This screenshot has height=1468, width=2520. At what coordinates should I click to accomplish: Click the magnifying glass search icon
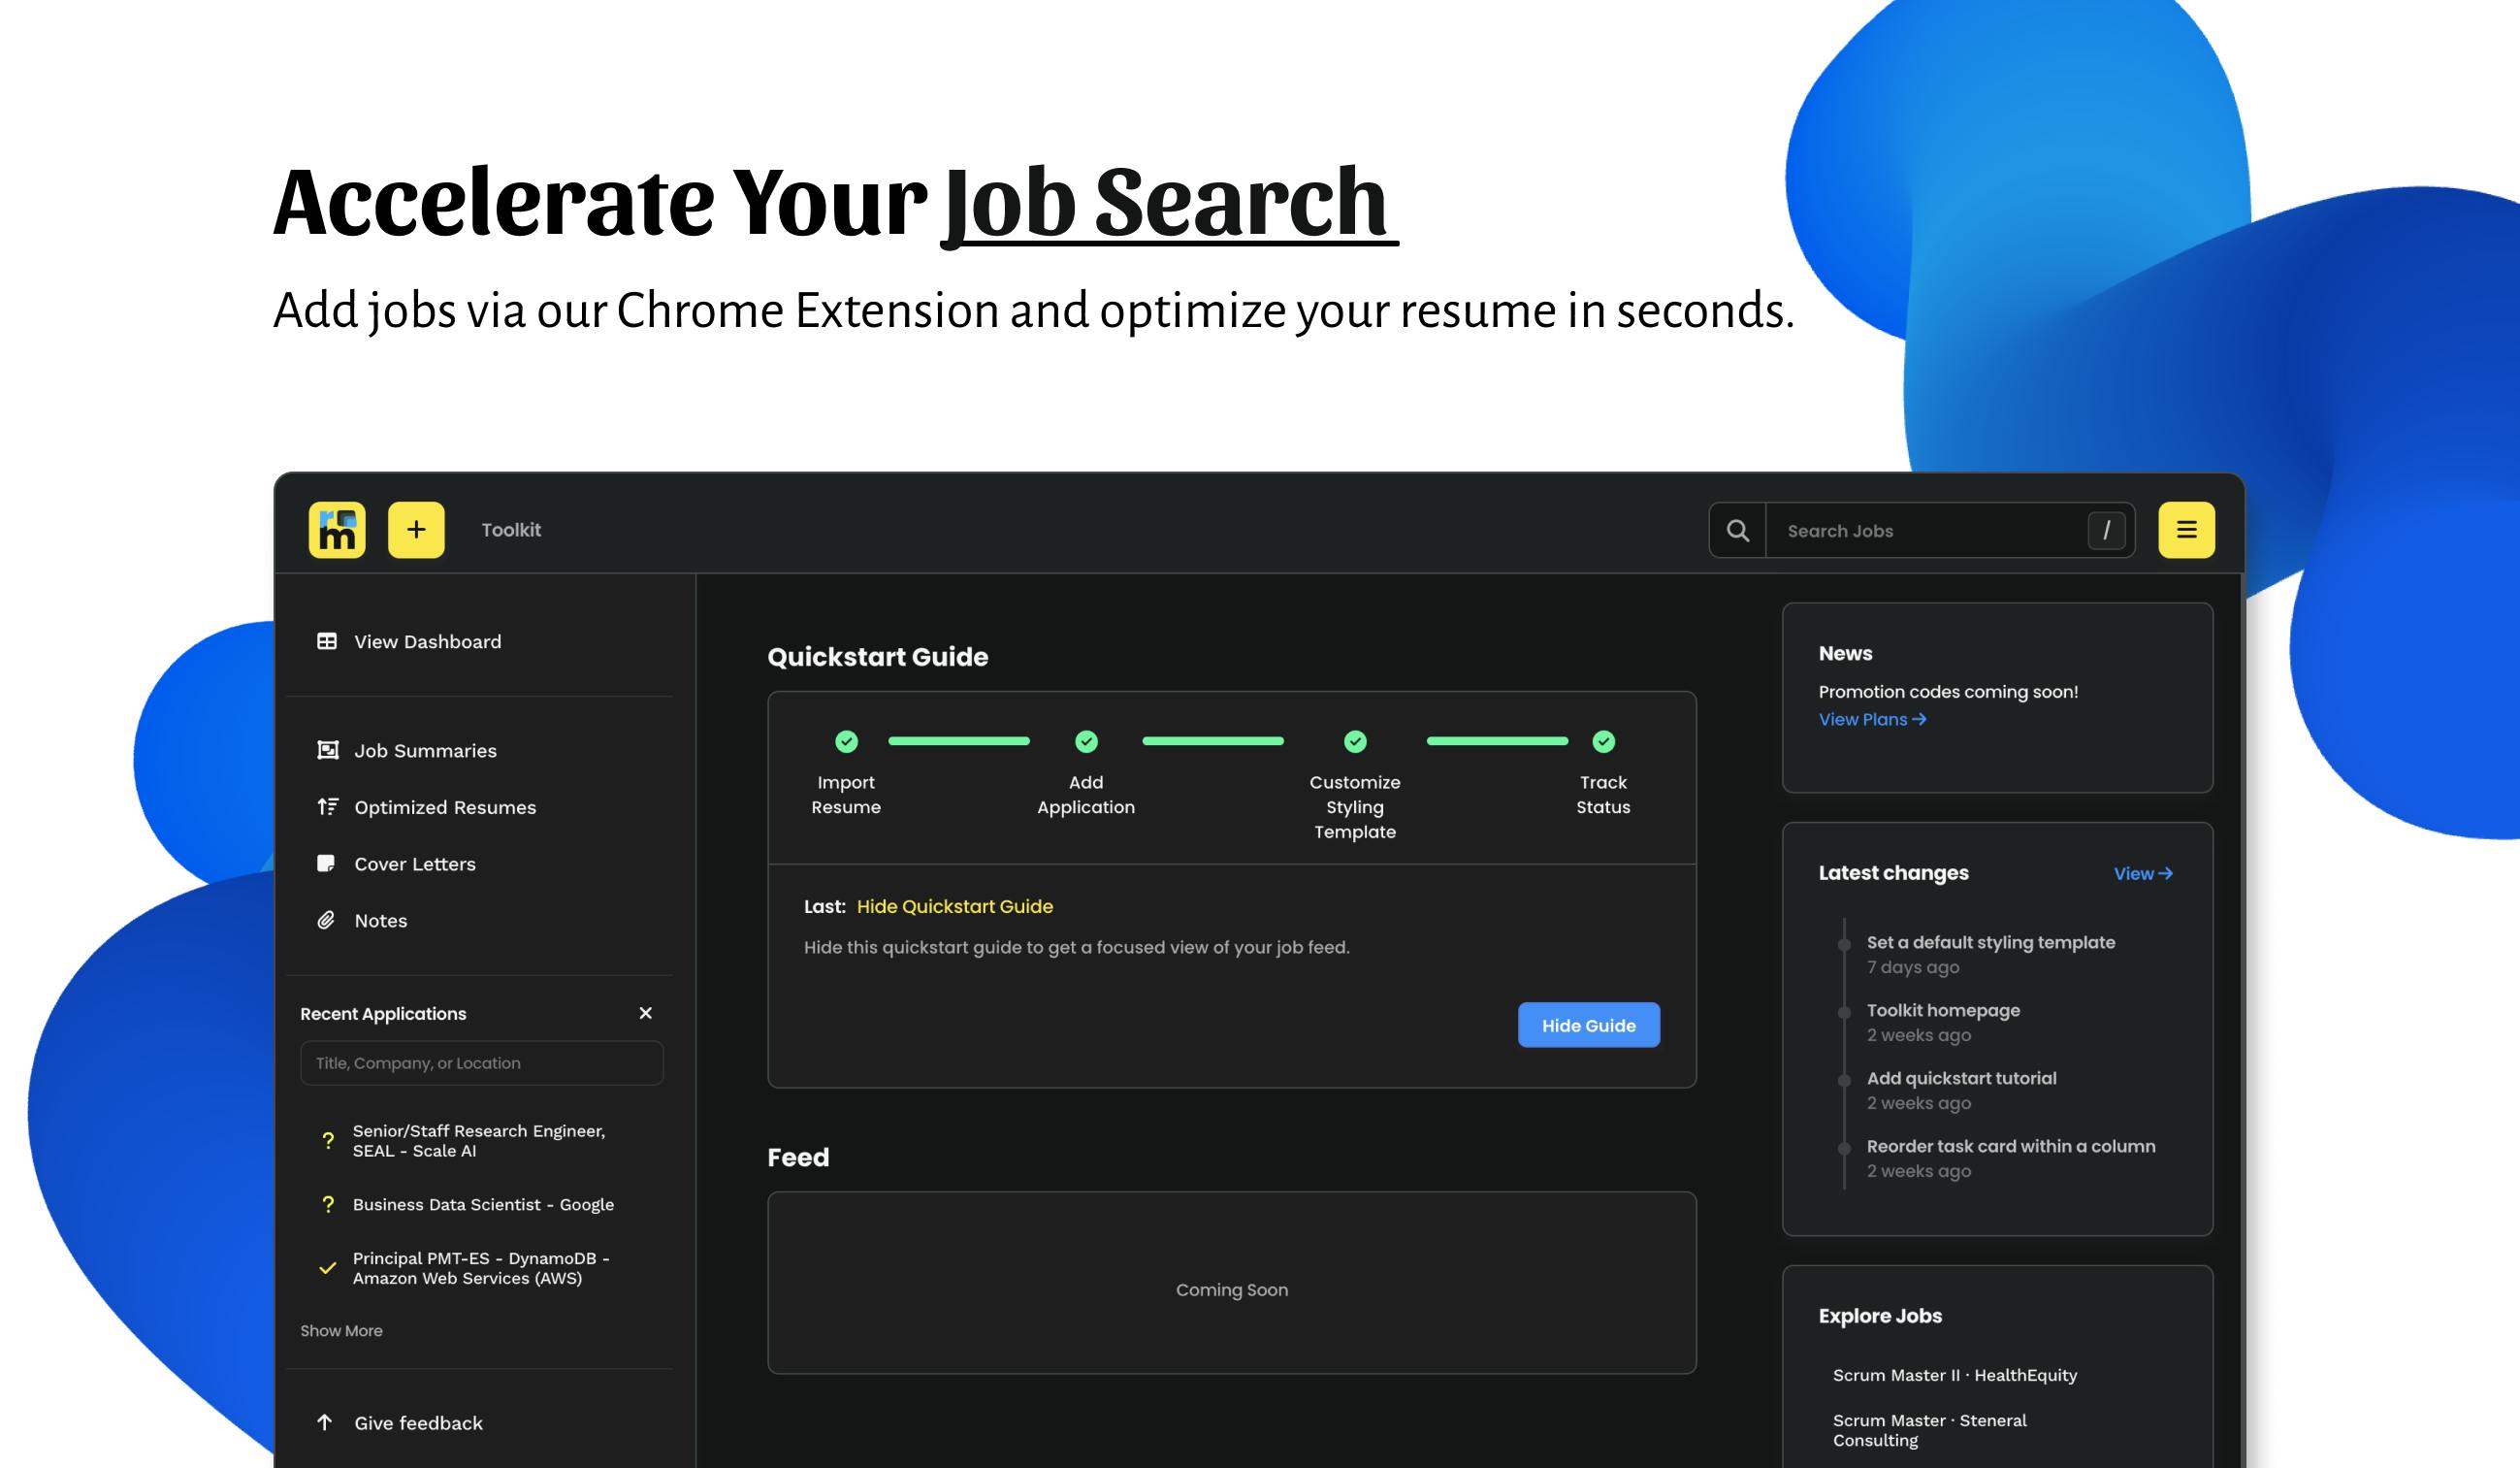pos(1738,531)
